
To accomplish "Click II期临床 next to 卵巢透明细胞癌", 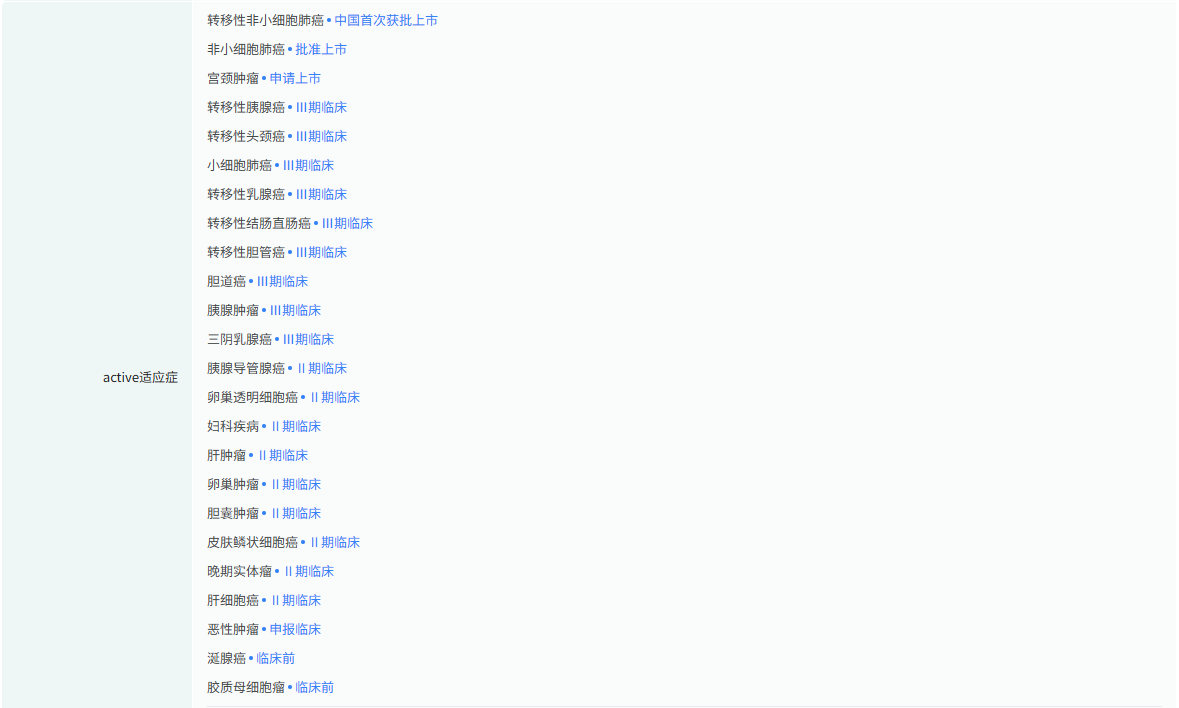I will (335, 398).
